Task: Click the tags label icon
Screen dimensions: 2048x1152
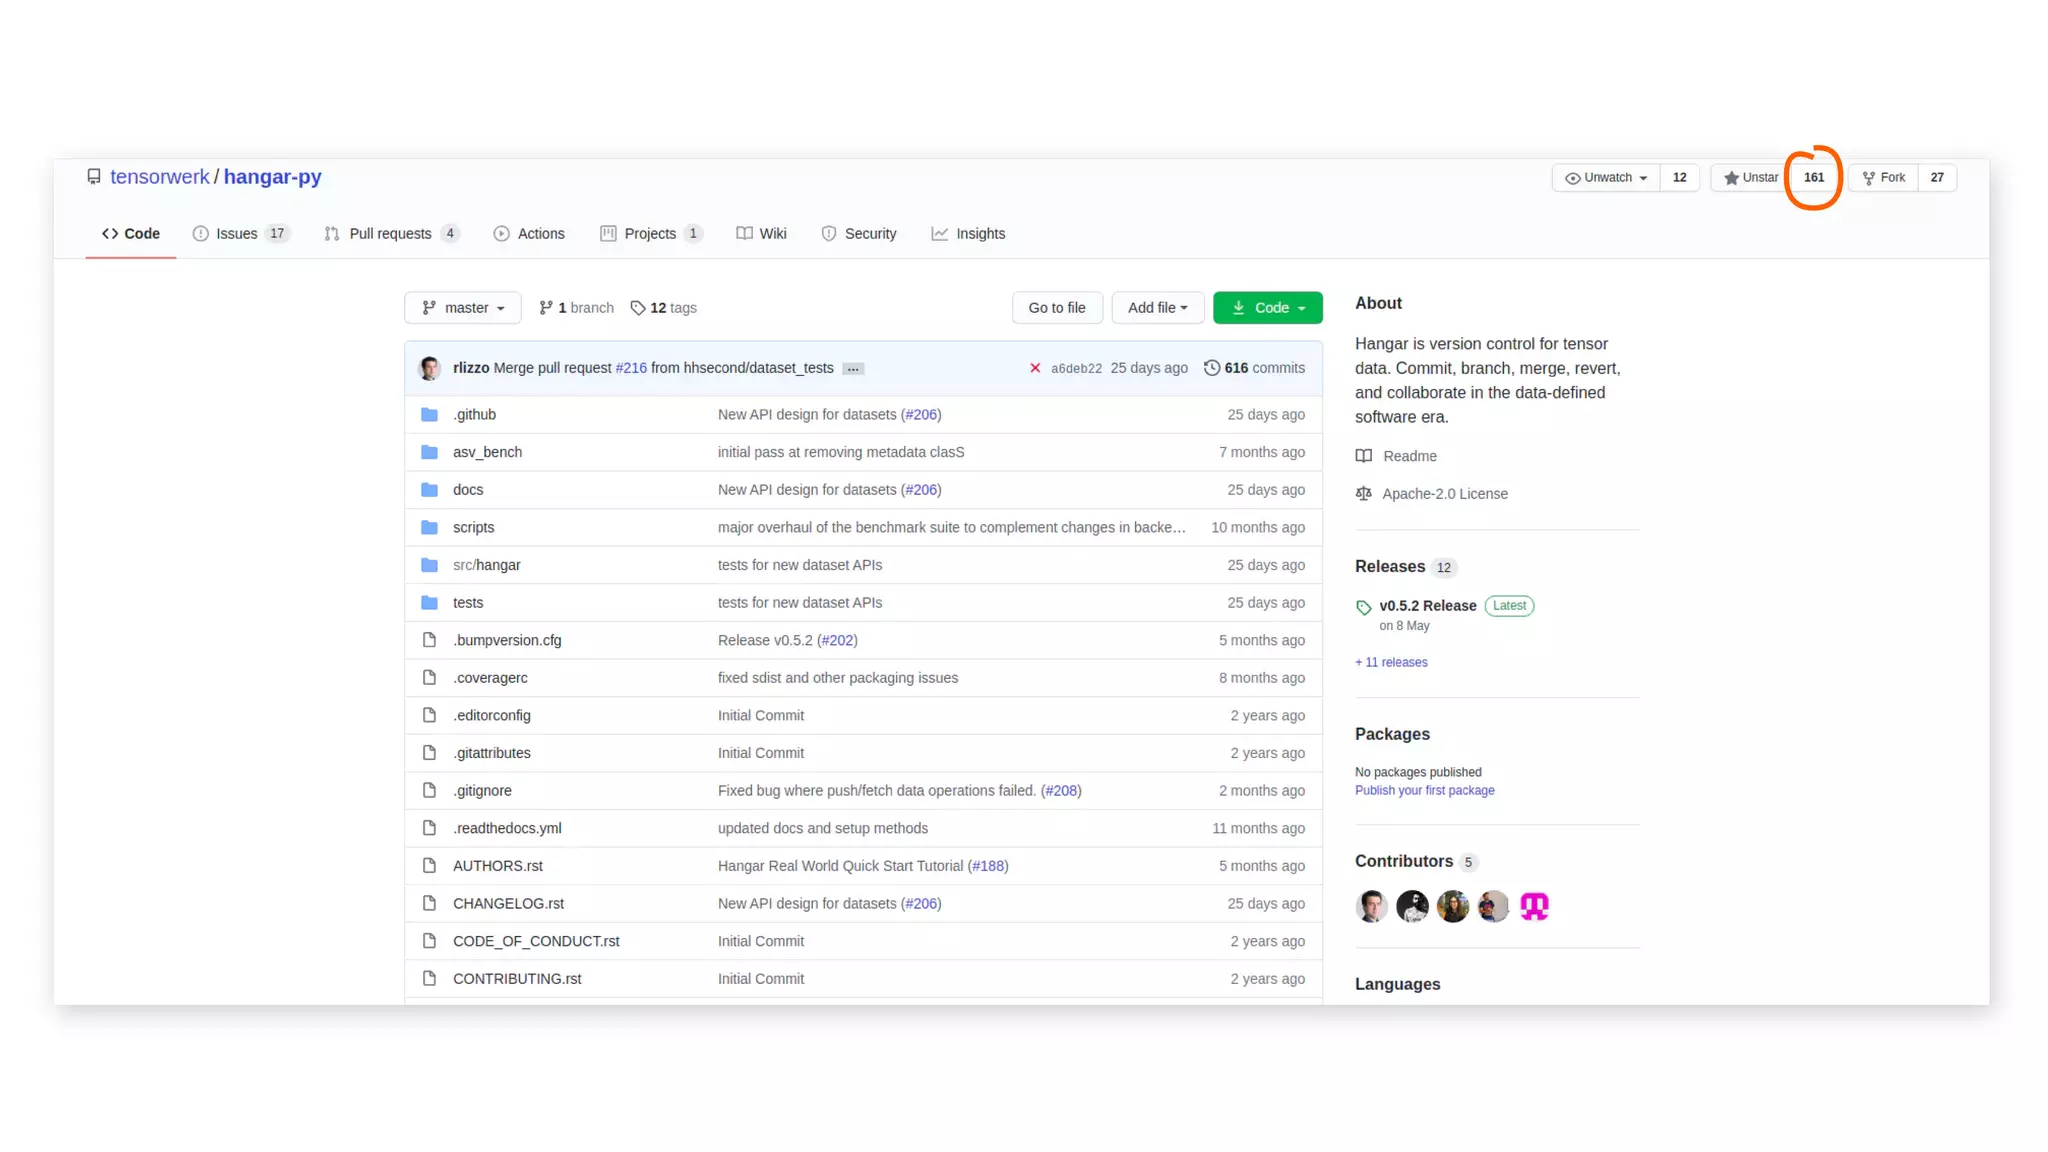Action: (x=638, y=308)
